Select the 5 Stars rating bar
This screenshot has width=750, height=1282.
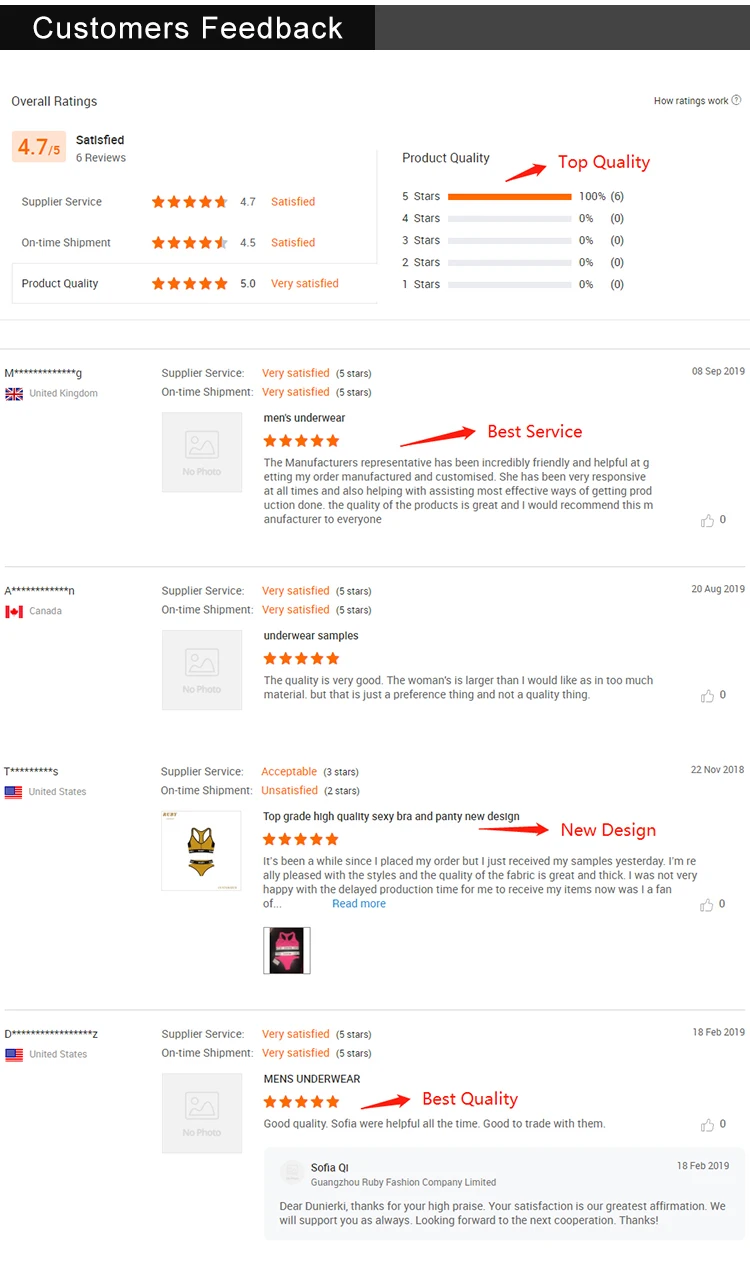coord(510,197)
